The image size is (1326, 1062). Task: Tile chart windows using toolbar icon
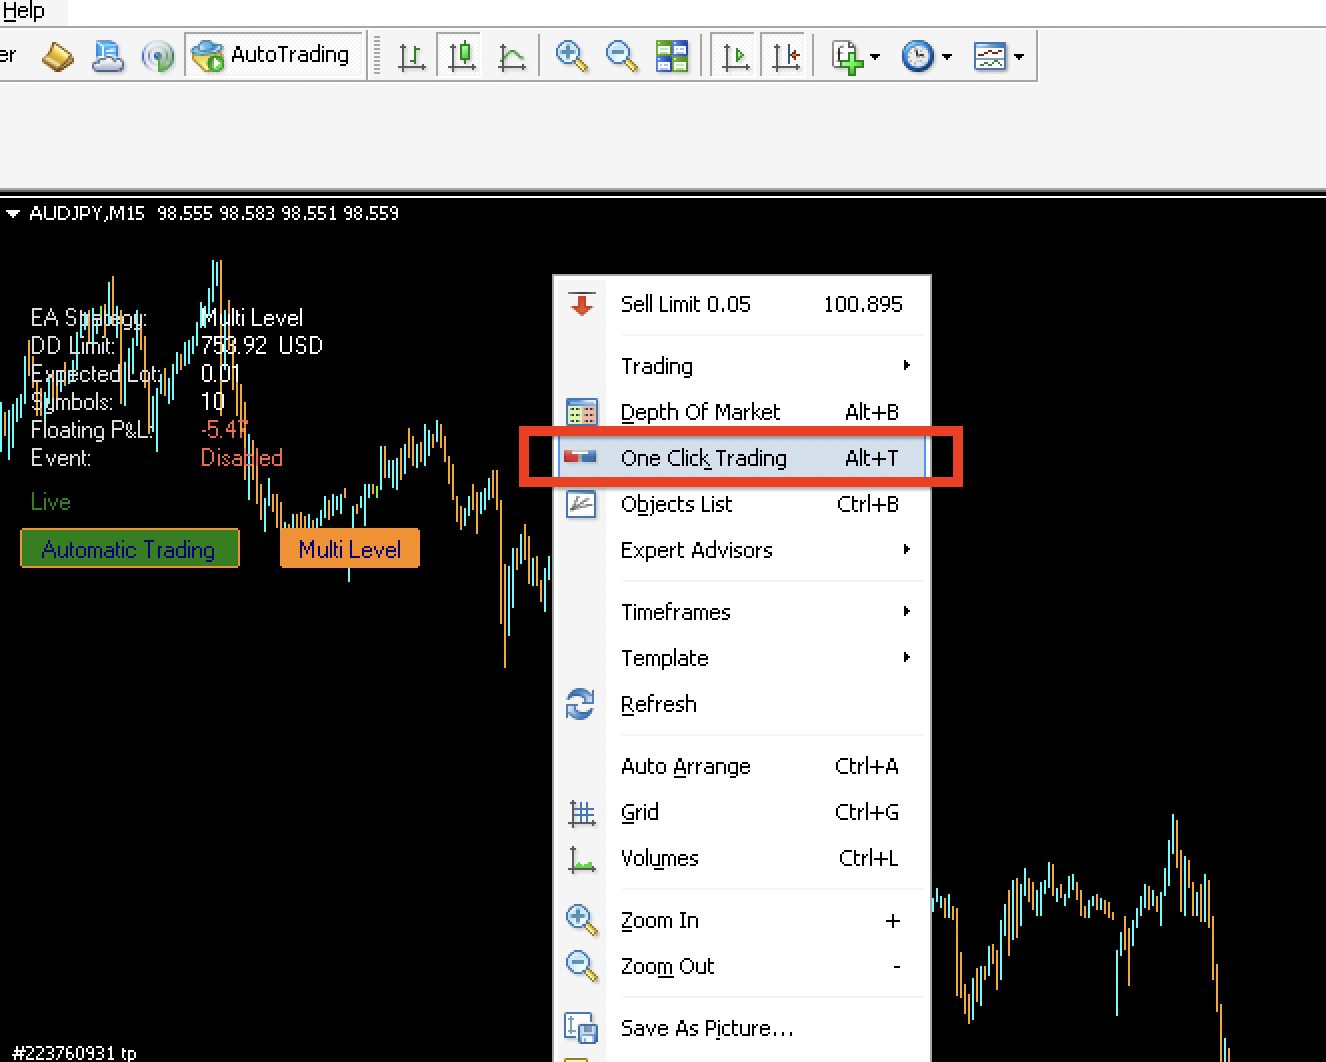[672, 56]
